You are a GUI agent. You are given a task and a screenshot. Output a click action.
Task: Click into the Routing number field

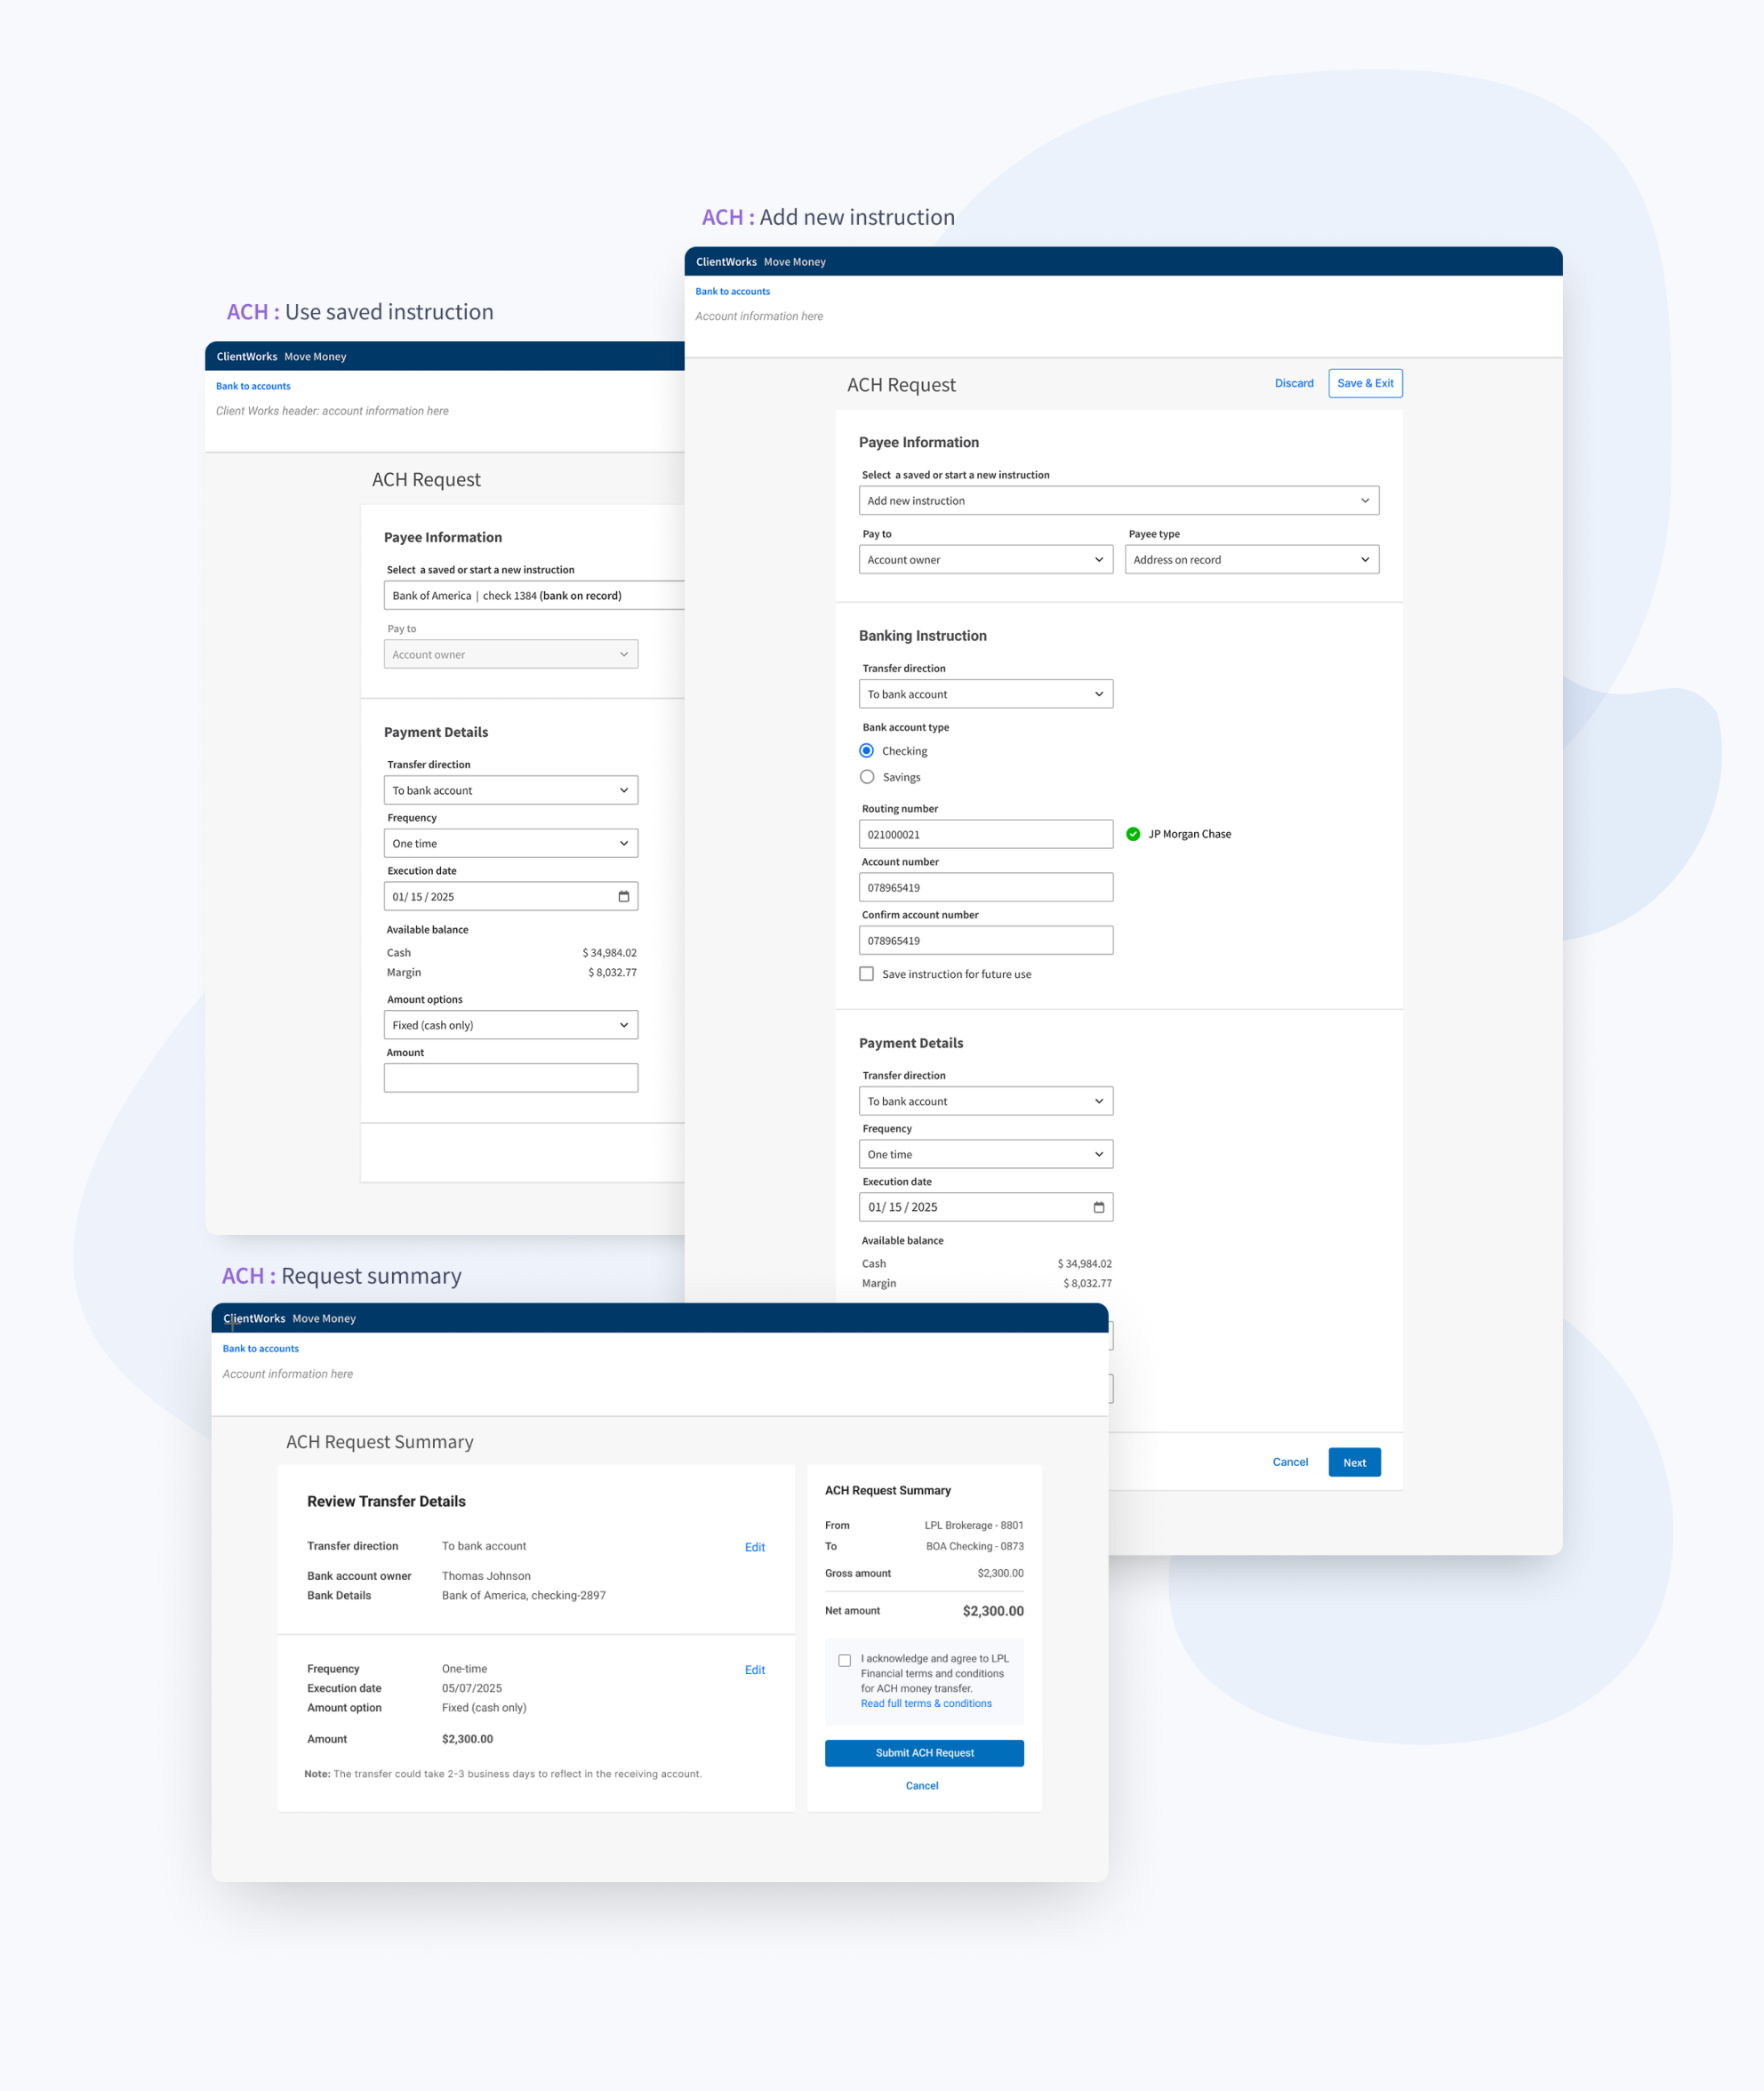(x=985, y=834)
